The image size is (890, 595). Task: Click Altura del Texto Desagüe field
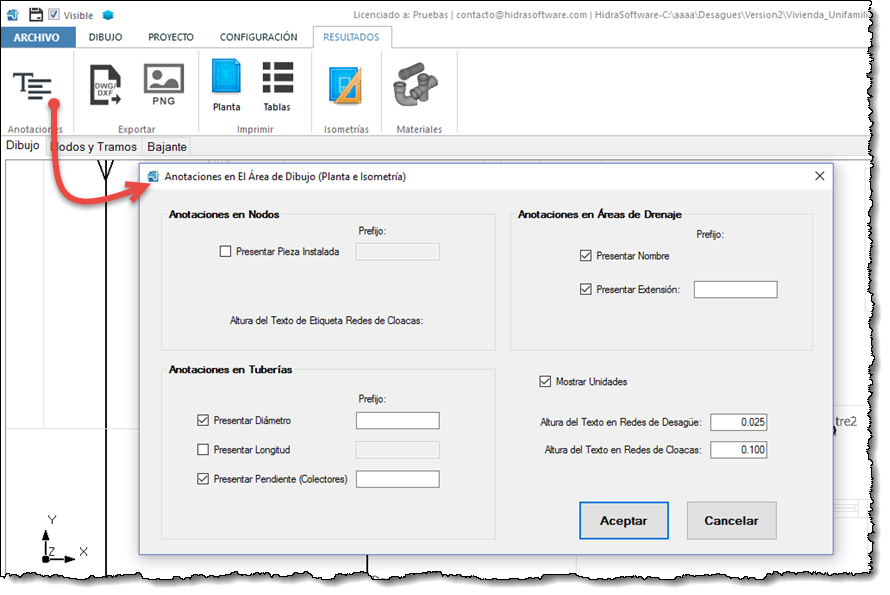(x=738, y=422)
